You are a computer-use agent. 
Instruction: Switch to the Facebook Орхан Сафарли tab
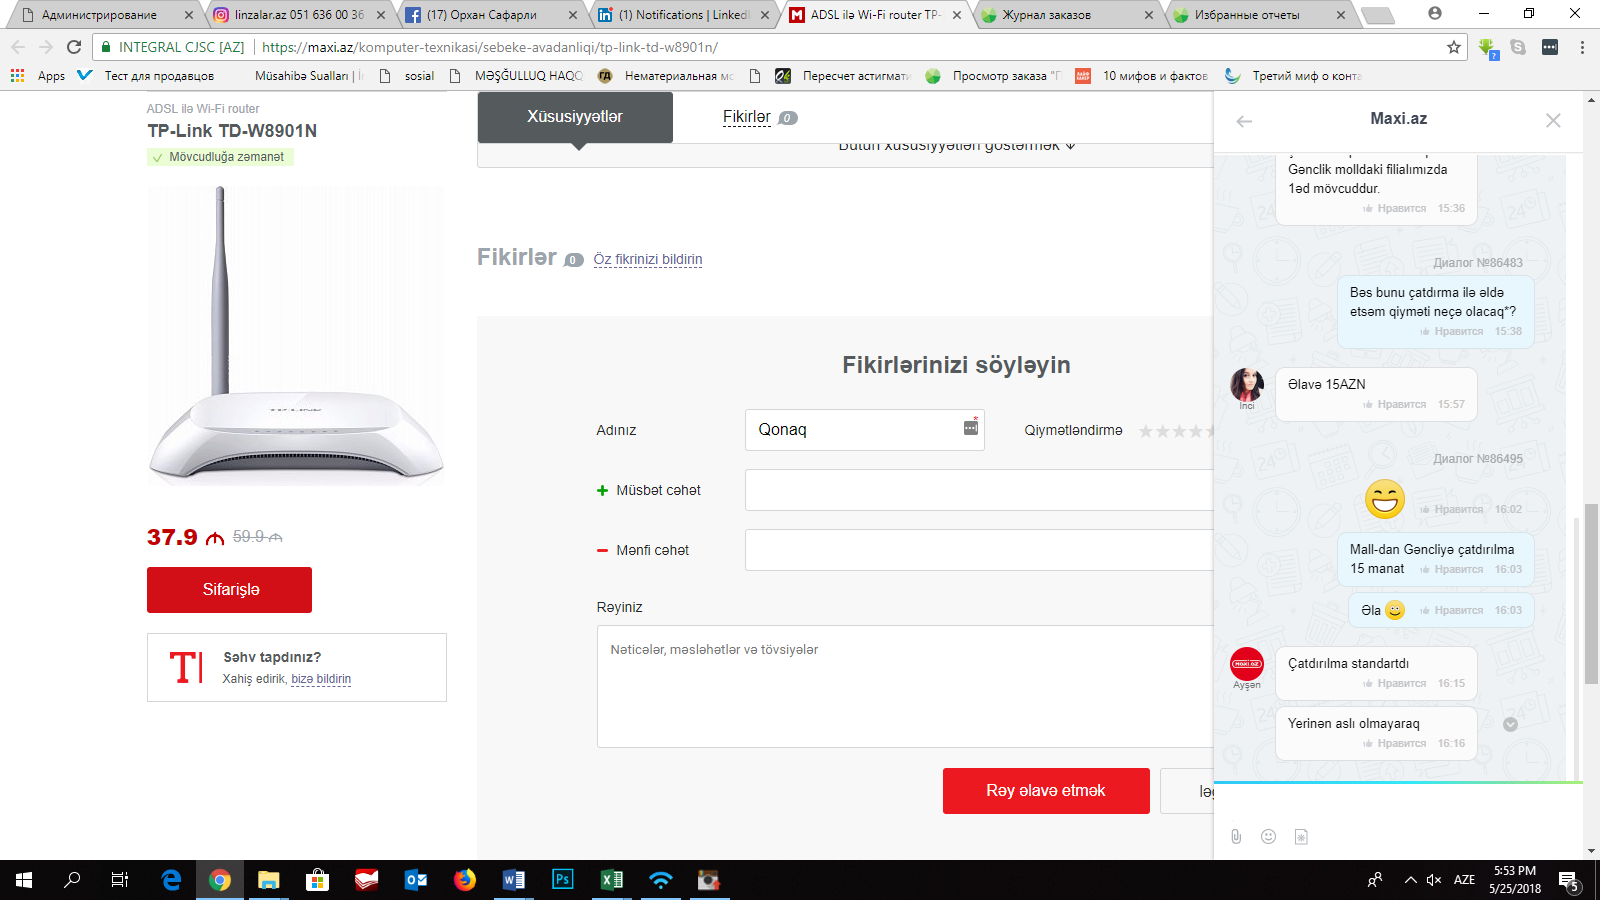coord(492,15)
